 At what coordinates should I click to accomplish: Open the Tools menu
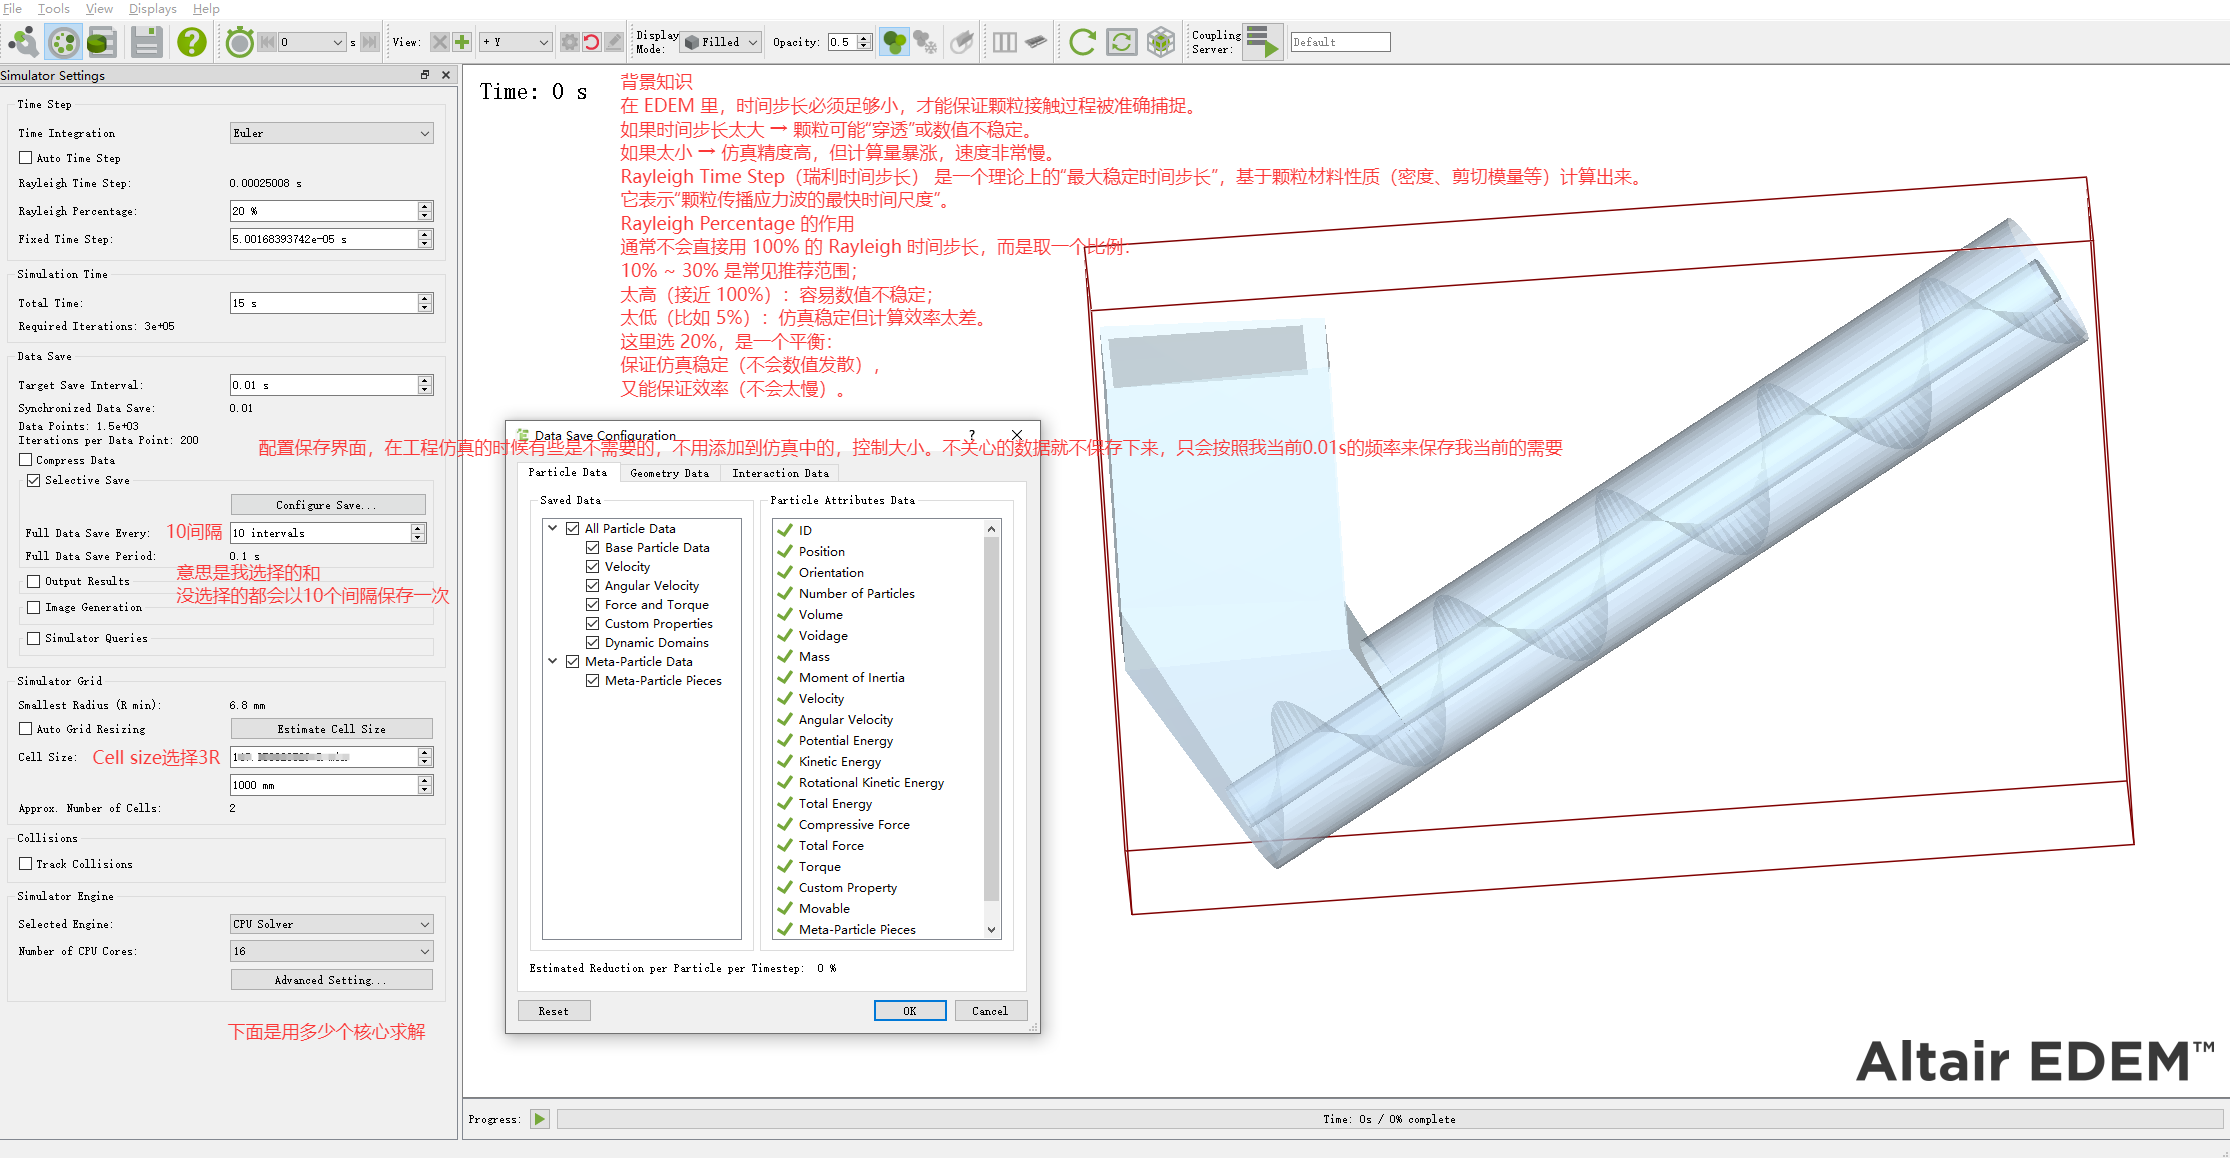click(x=53, y=9)
